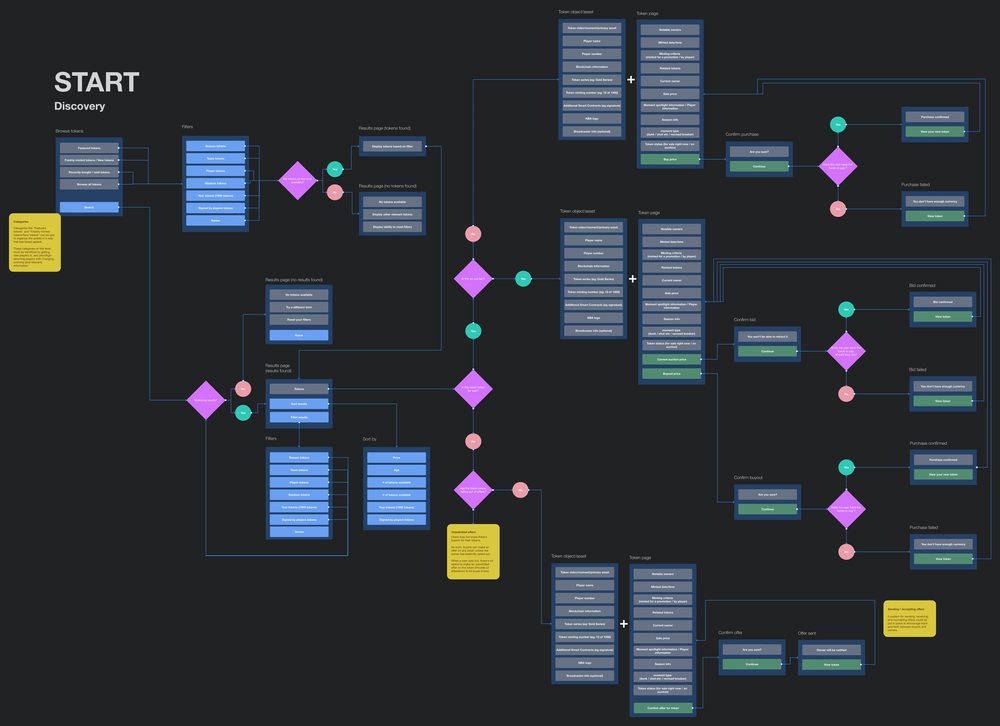Image resolution: width=1000 pixels, height=726 pixels.
Task: Click Continue in the Confirm purchase panel
Action: pos(759,167)
